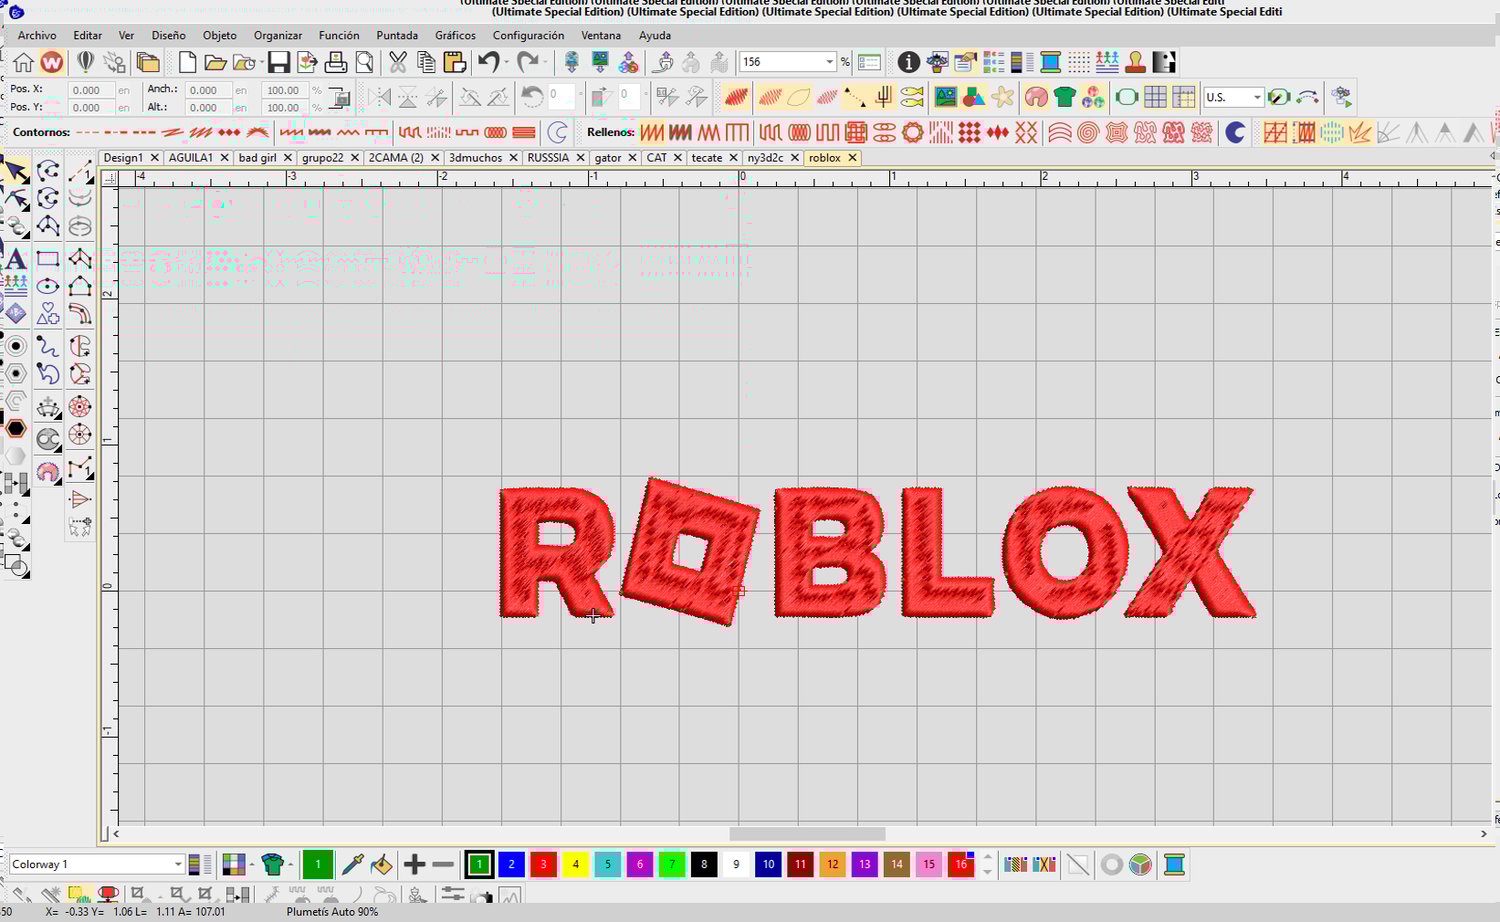Image resolution: width=1500 pixels, height=922 pixels.
Task: Click the paste clipboard icon
Action: point(454,63)
